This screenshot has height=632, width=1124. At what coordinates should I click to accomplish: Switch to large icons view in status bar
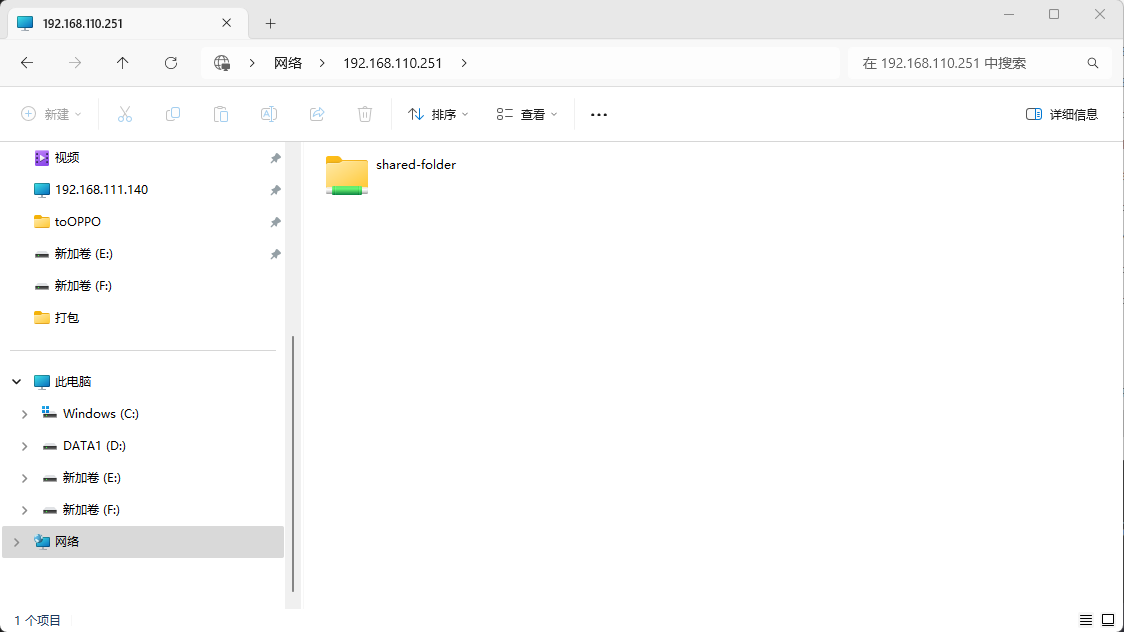[1108, 620]
